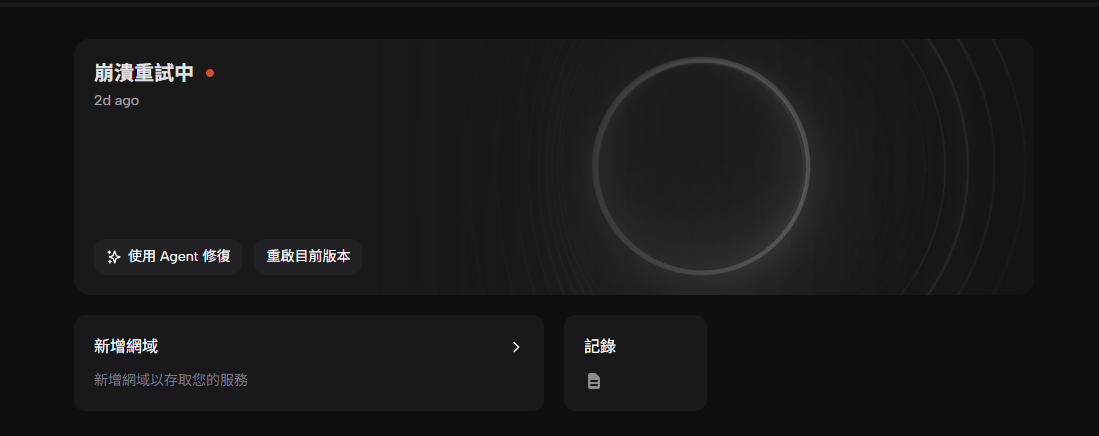Screen dimensions: 1099x436
Task: Click the 2d ago timestamp
Action: [x=116, y=100]
